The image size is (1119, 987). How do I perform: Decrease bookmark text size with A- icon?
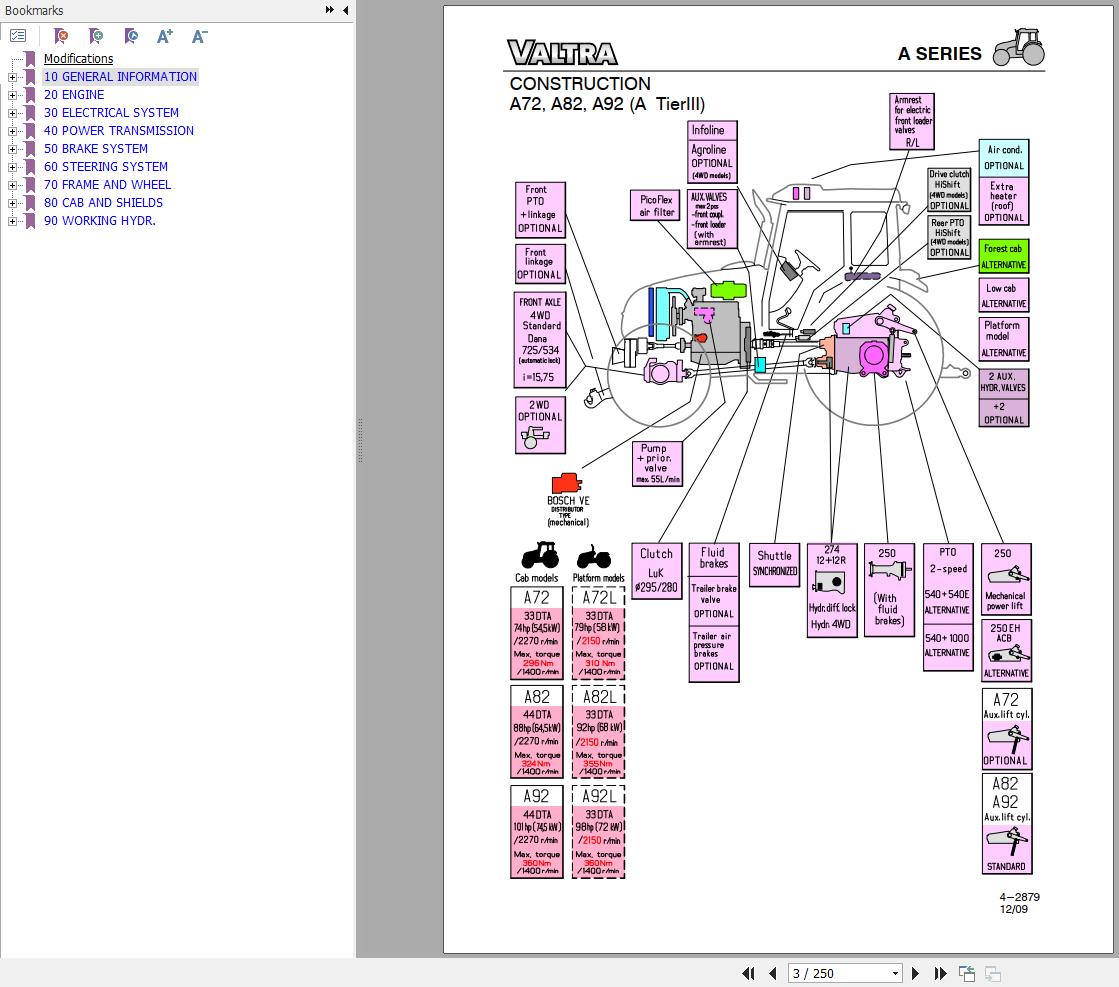200,36
